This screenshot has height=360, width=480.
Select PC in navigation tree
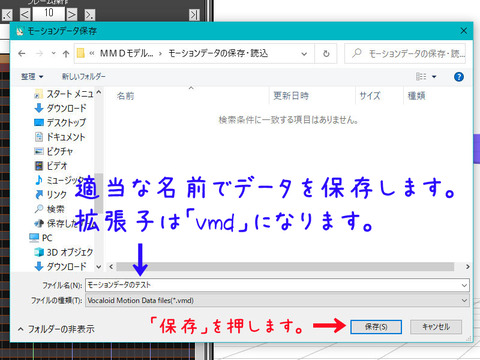(x=41, y=238)
